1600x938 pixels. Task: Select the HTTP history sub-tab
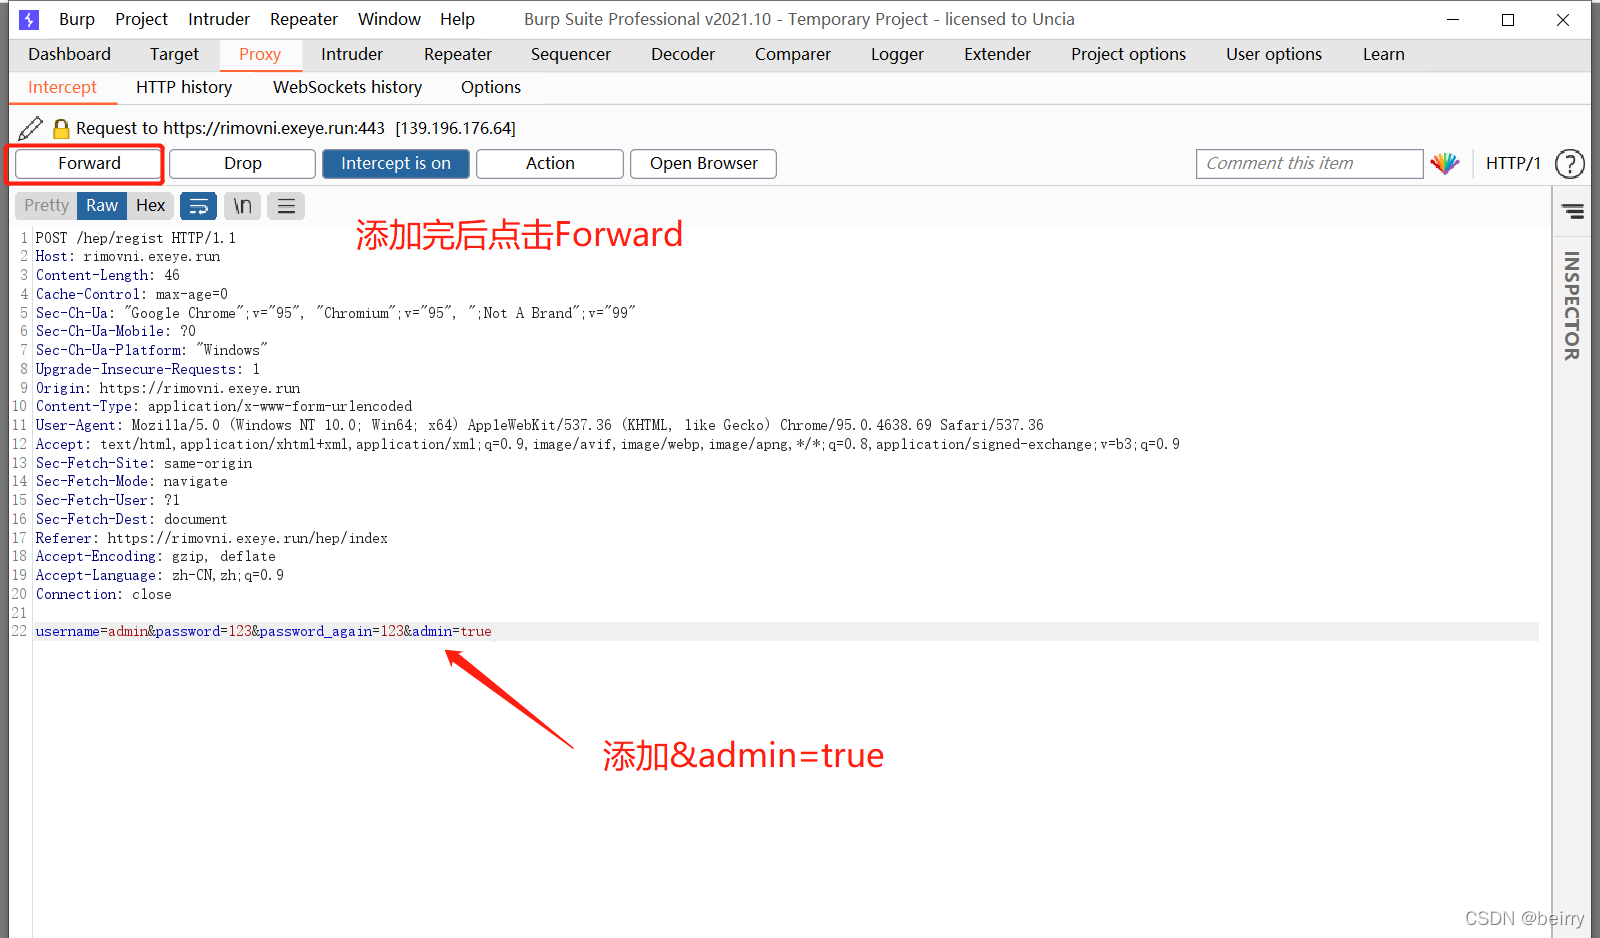(184, 88)
